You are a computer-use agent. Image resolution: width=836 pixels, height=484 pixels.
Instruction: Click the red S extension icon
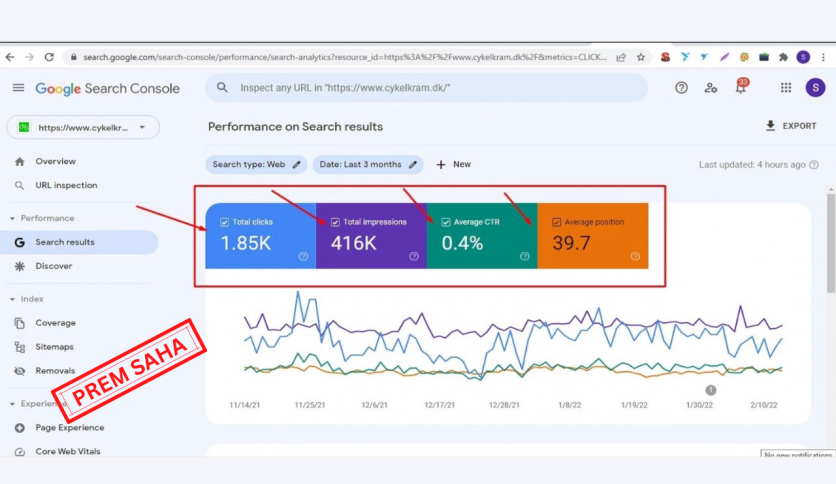coord(665,57)
